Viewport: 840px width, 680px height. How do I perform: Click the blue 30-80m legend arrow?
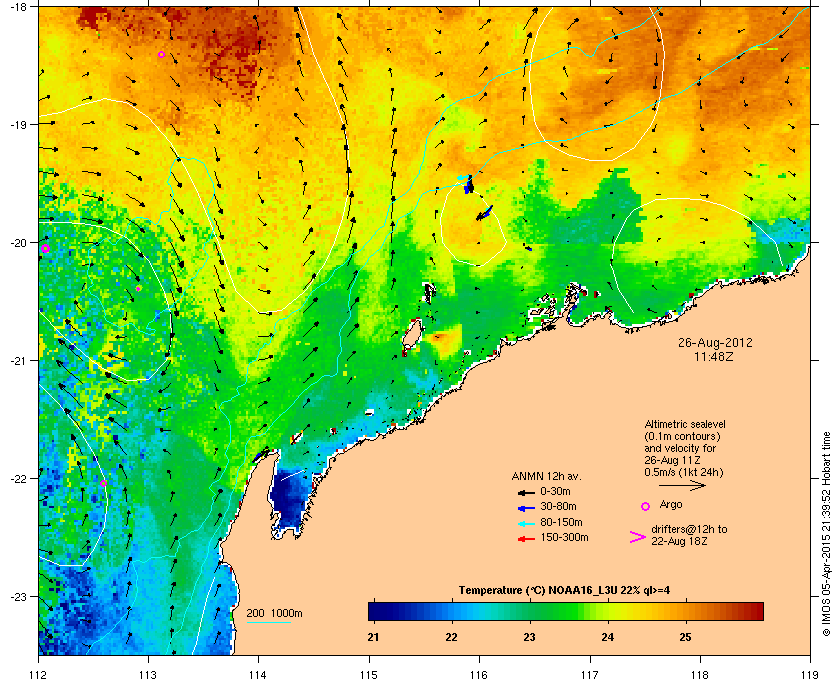tap(526, 508)
